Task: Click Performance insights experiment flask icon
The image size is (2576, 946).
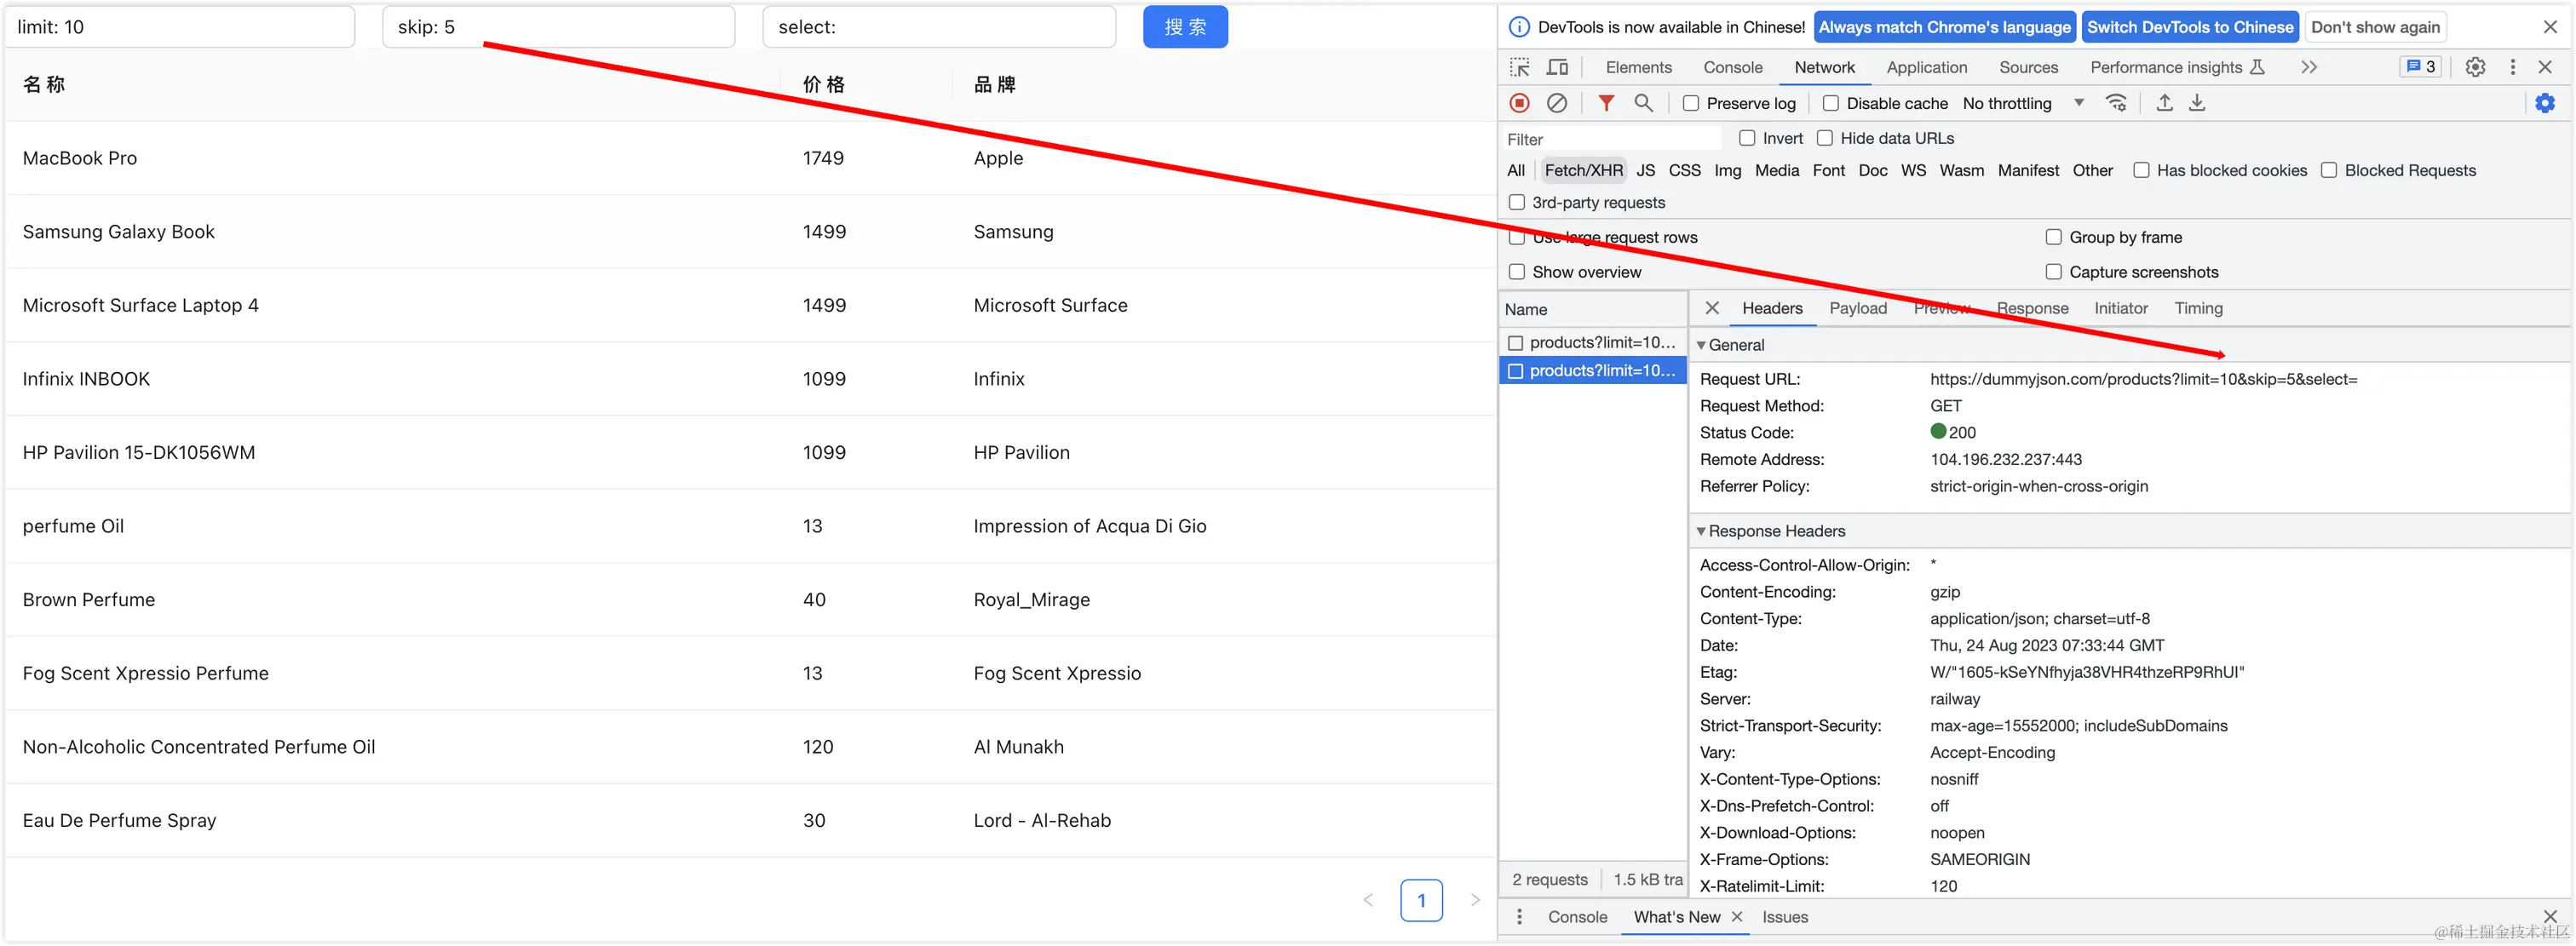Action: coord(2257,67)
